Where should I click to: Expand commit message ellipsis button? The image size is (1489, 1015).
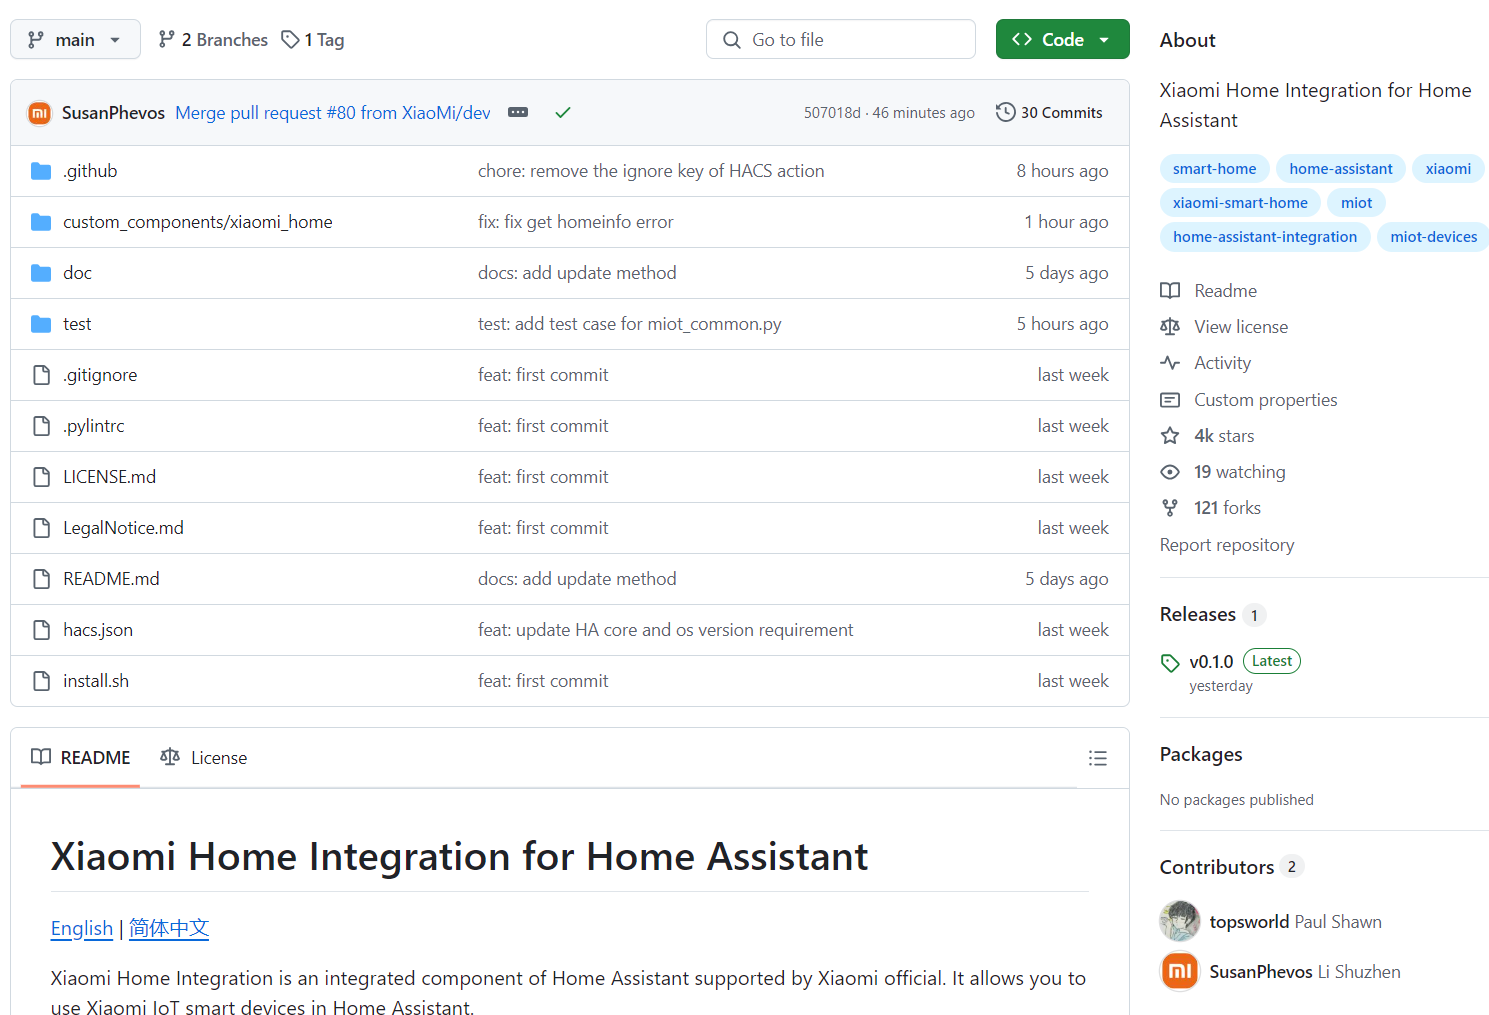pos(518,113)
